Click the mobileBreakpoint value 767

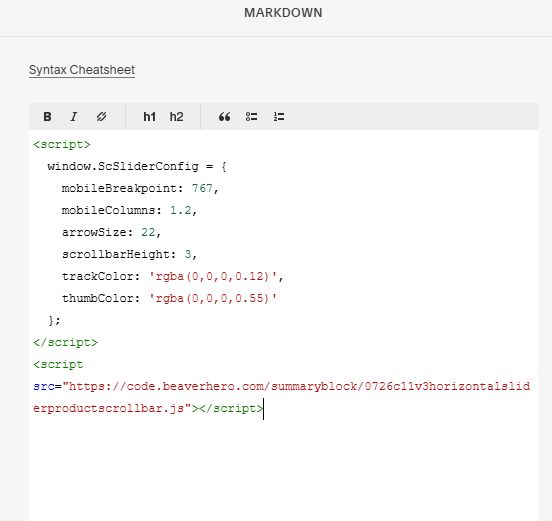click(x=202, y=188)
